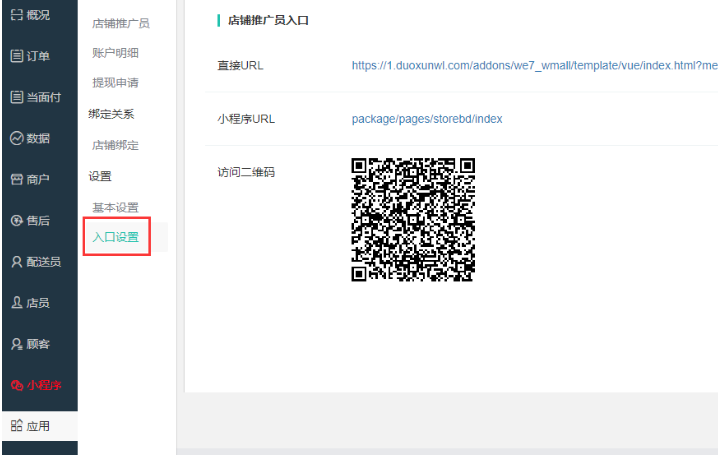Open 配送员 section

tap(44, 262)
